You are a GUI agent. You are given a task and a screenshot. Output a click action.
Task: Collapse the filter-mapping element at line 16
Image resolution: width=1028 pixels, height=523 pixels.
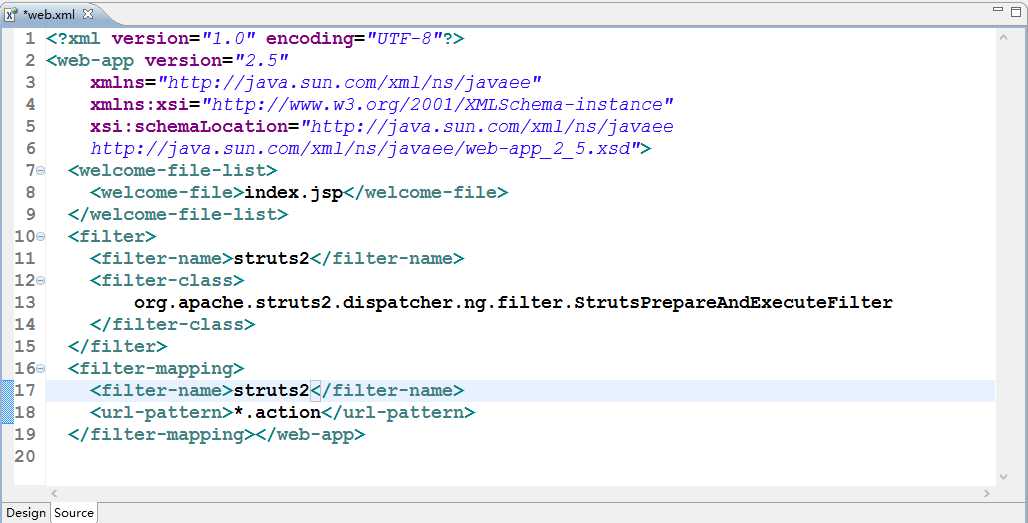41,369
